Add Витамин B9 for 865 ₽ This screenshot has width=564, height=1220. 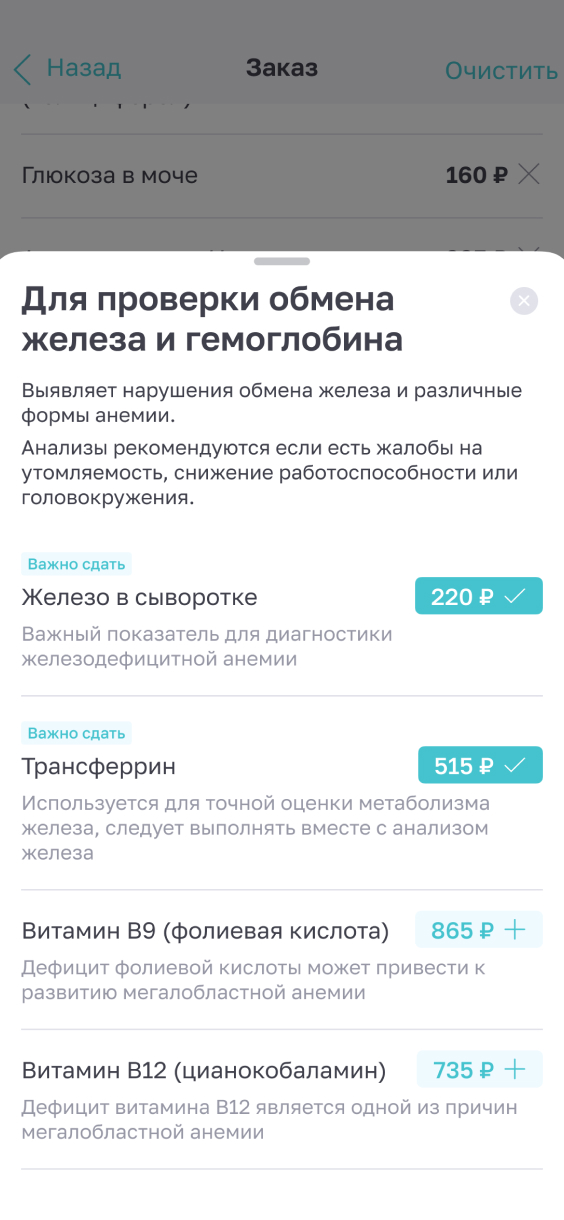[479, 930]
